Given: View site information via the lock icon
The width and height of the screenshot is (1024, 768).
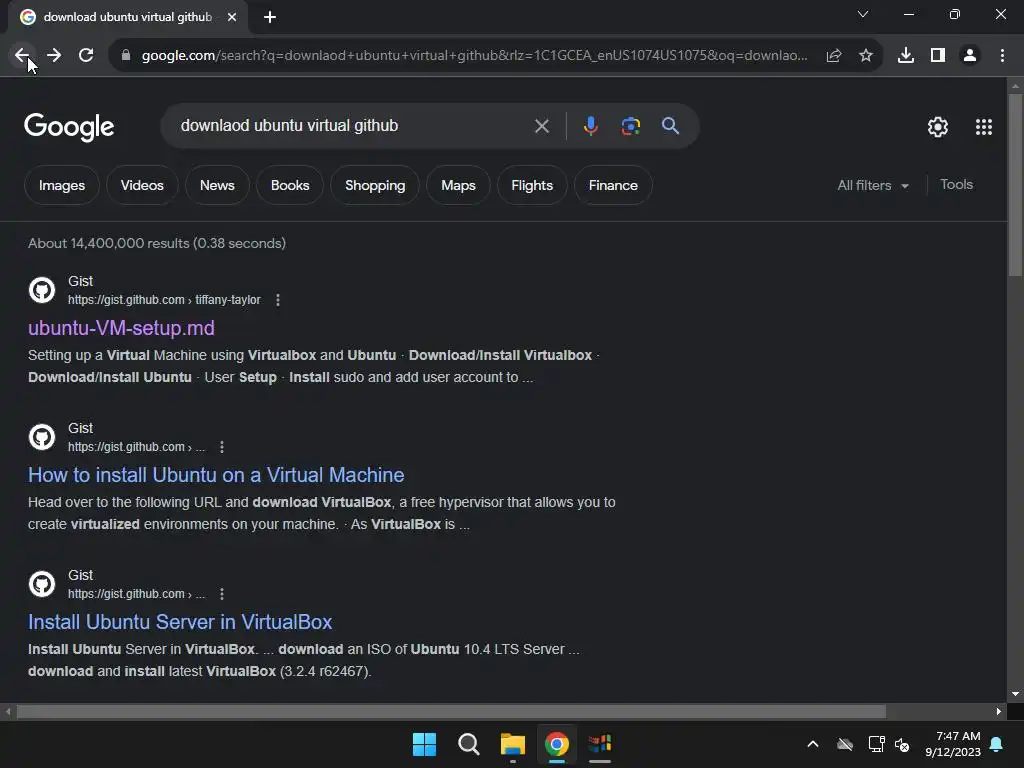Looking at the screenshot, I should [126, 56].
